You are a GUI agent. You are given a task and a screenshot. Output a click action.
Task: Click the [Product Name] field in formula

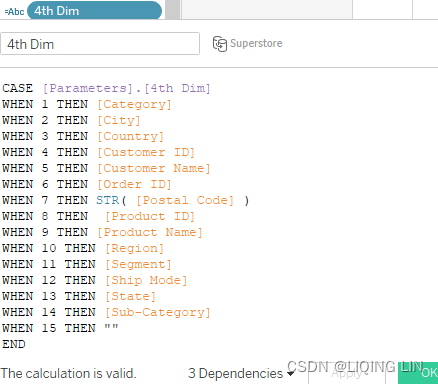(150, 232)
